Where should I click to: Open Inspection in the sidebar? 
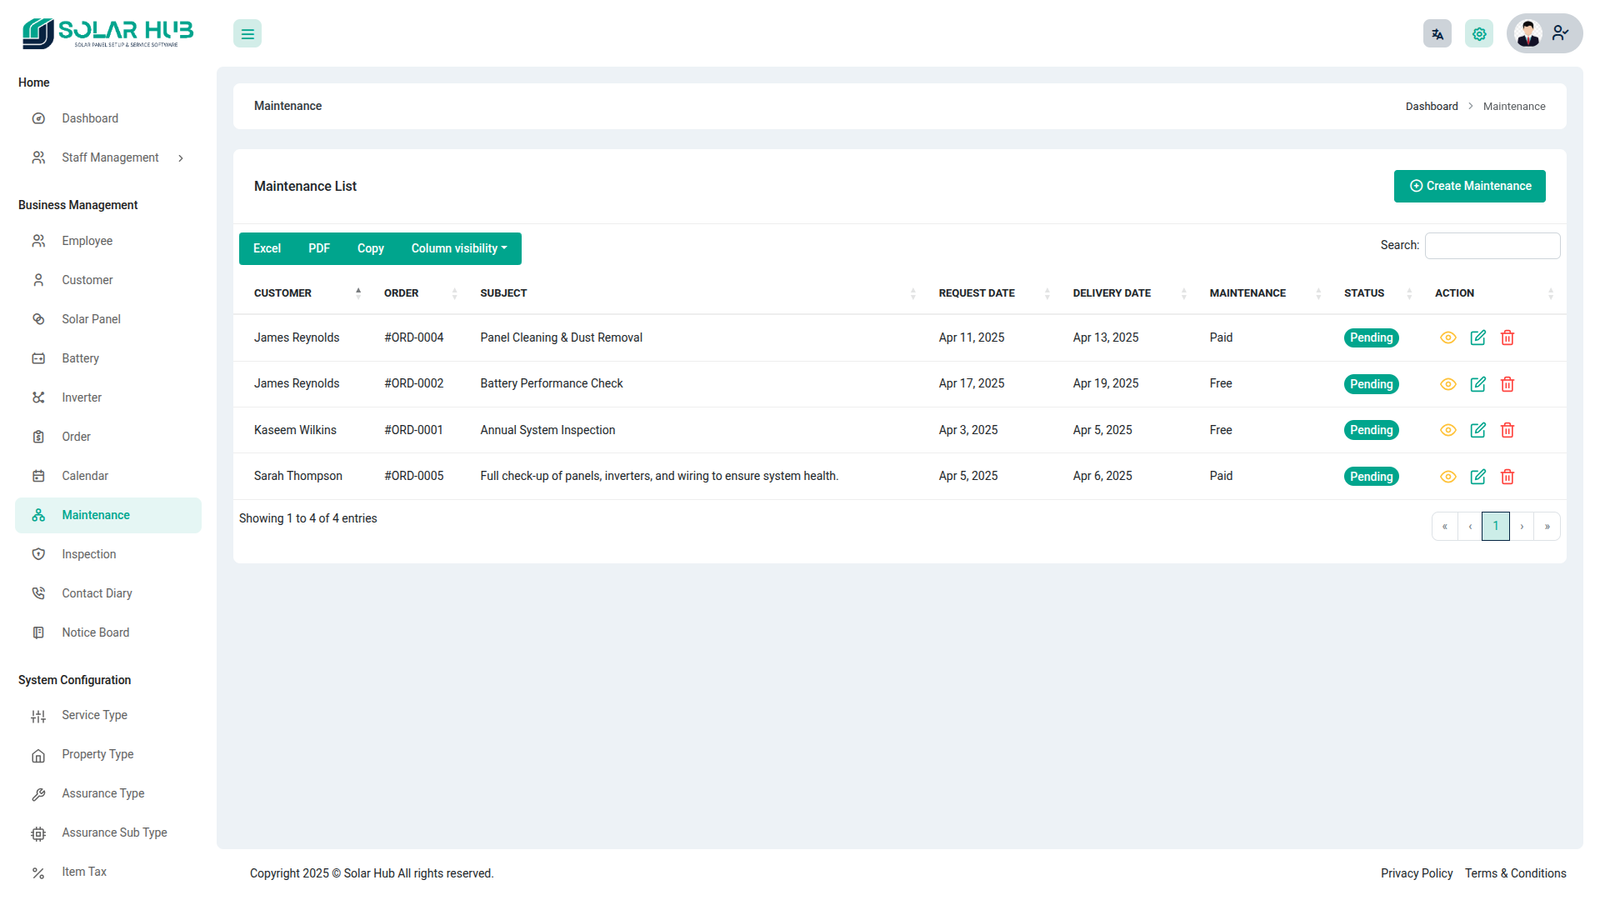[89, 554]
